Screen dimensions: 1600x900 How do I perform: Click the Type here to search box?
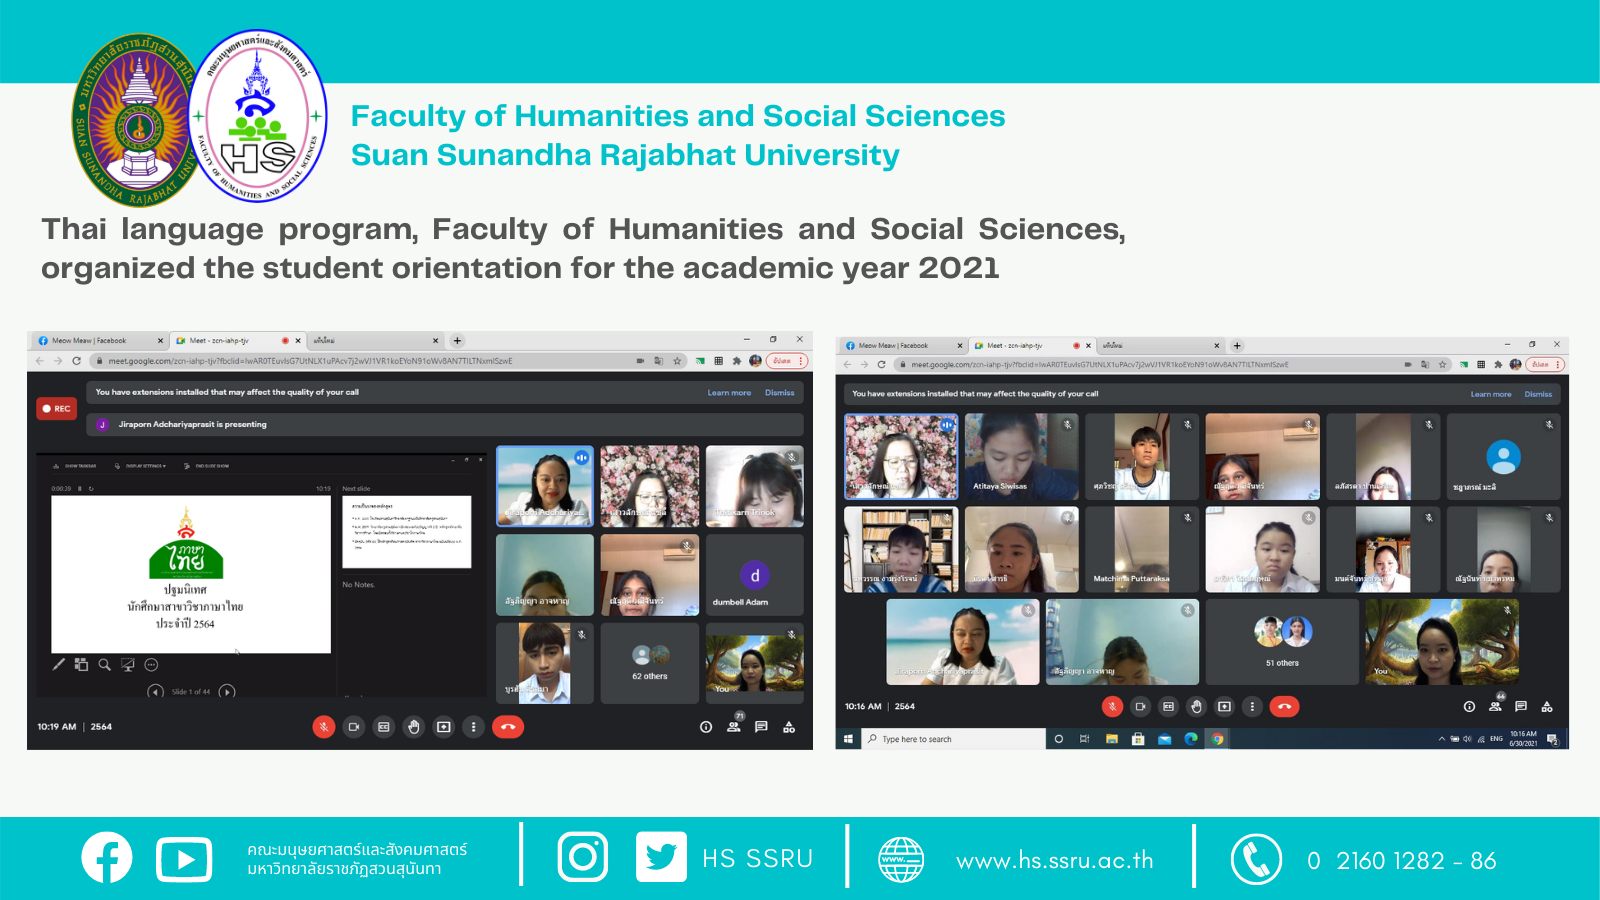(955, 739)
